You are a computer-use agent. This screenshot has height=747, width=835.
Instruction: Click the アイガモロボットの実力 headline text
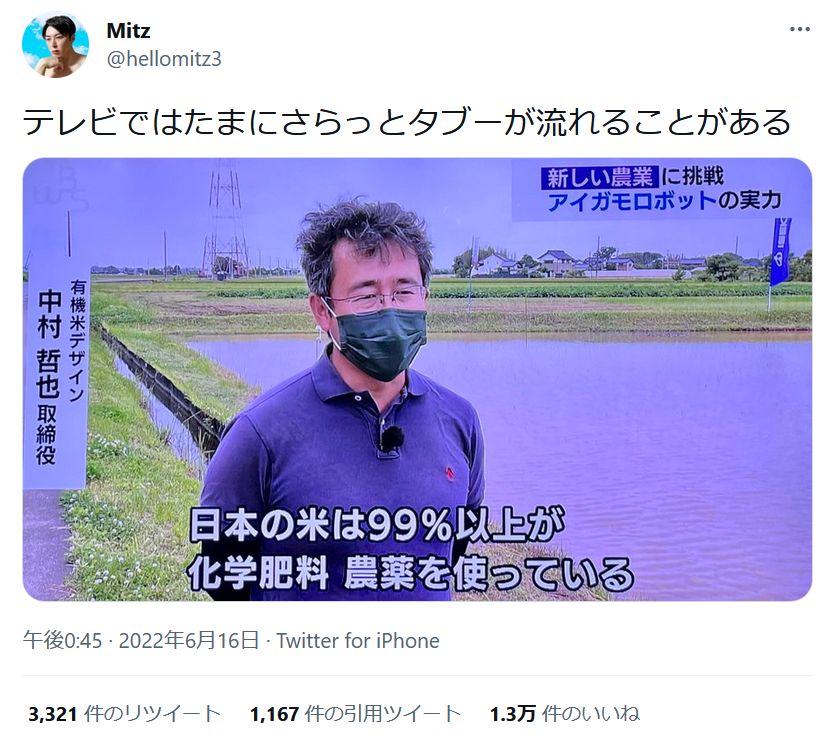point(664,201)
